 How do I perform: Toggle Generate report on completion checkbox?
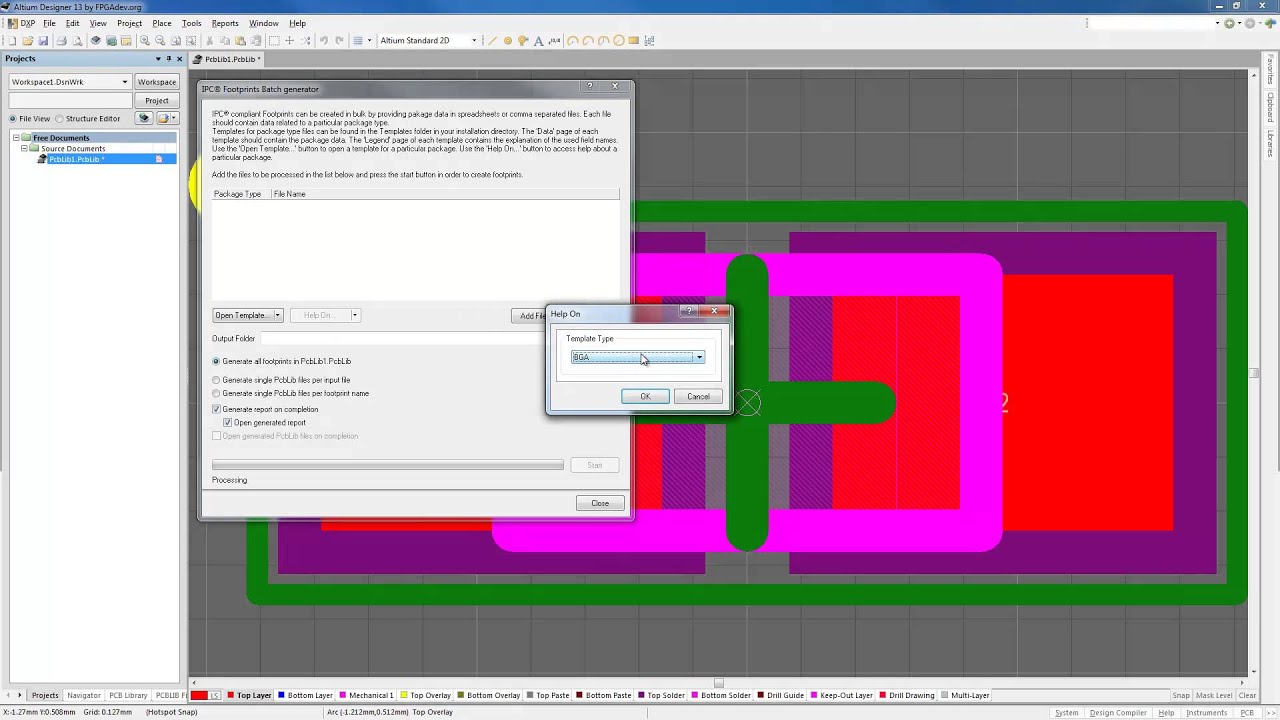click(x=216, y=409)
